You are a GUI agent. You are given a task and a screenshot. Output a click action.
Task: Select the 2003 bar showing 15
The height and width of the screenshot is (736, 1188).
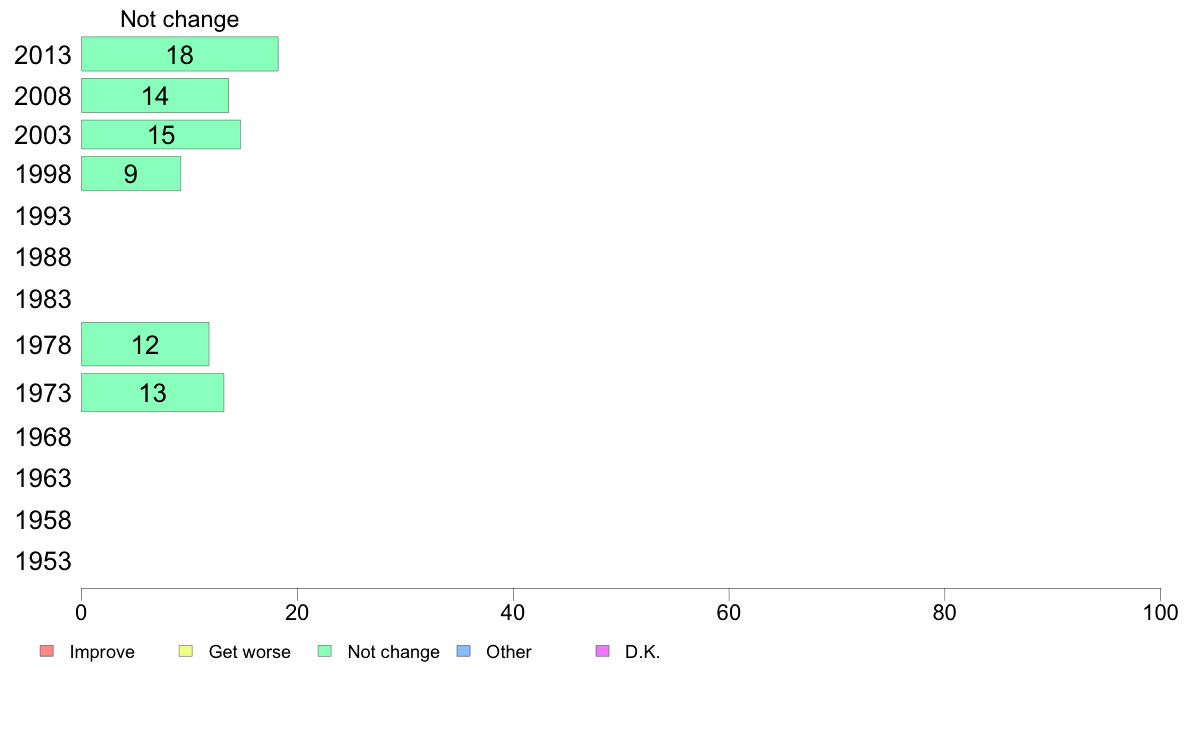point(161,135)
